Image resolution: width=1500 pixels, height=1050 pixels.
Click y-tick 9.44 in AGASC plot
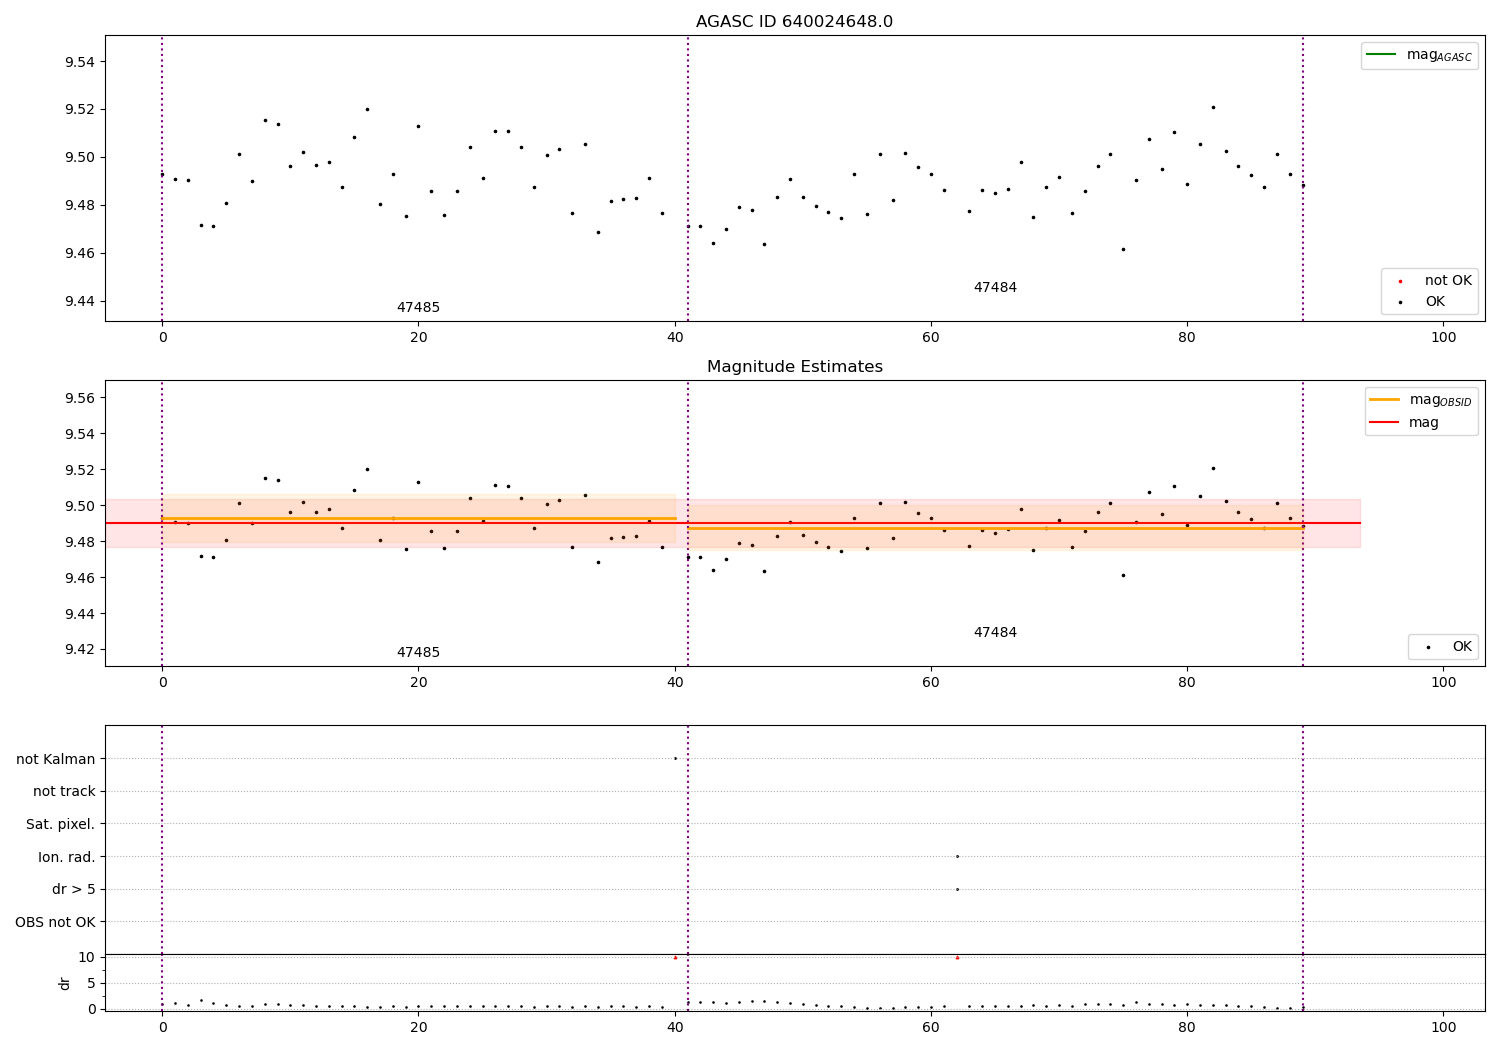[x=80, y=302]
